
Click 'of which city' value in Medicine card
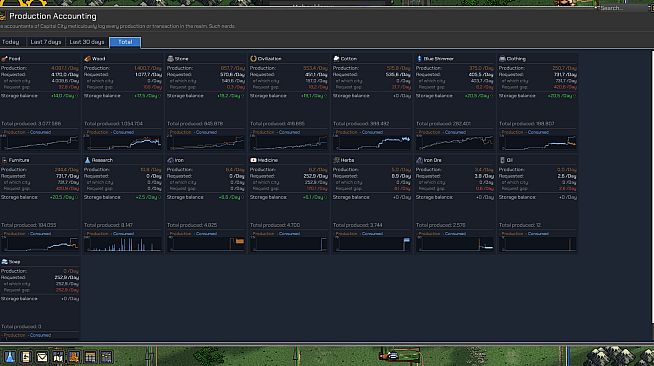316,183
